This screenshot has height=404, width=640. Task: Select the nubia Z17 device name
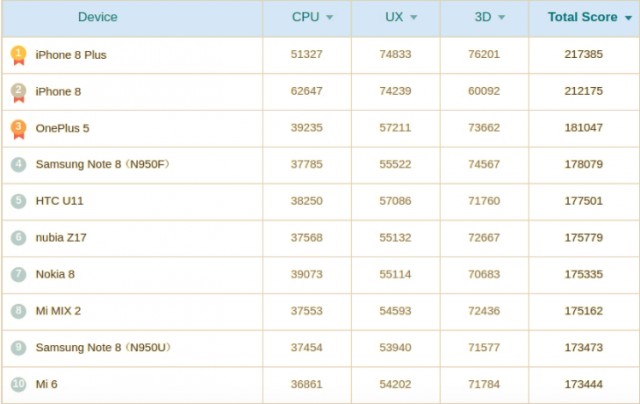coord(61,238)
